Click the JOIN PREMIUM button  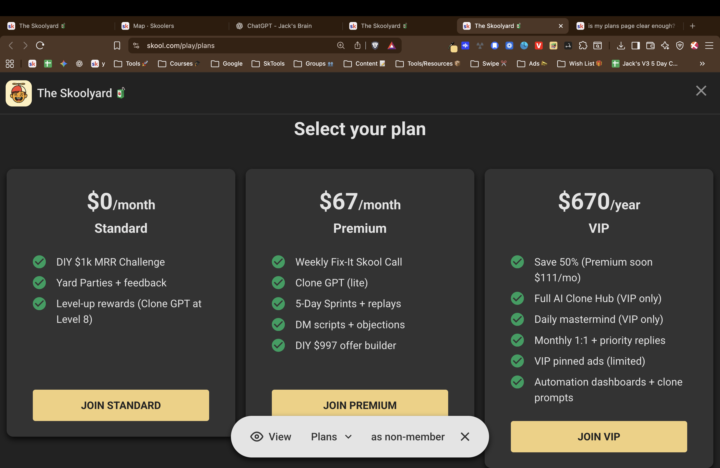point(360,403)
